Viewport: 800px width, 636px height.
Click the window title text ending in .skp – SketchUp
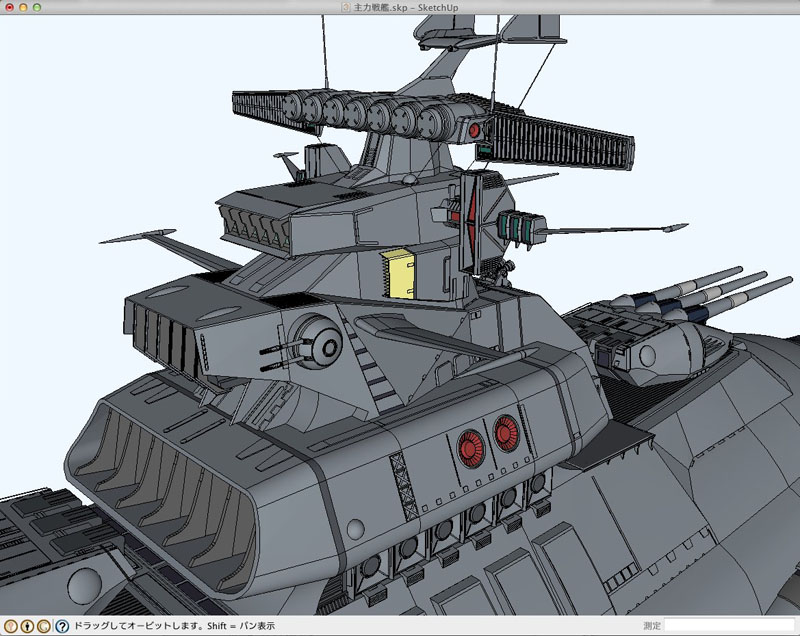[x=406, y=7]
